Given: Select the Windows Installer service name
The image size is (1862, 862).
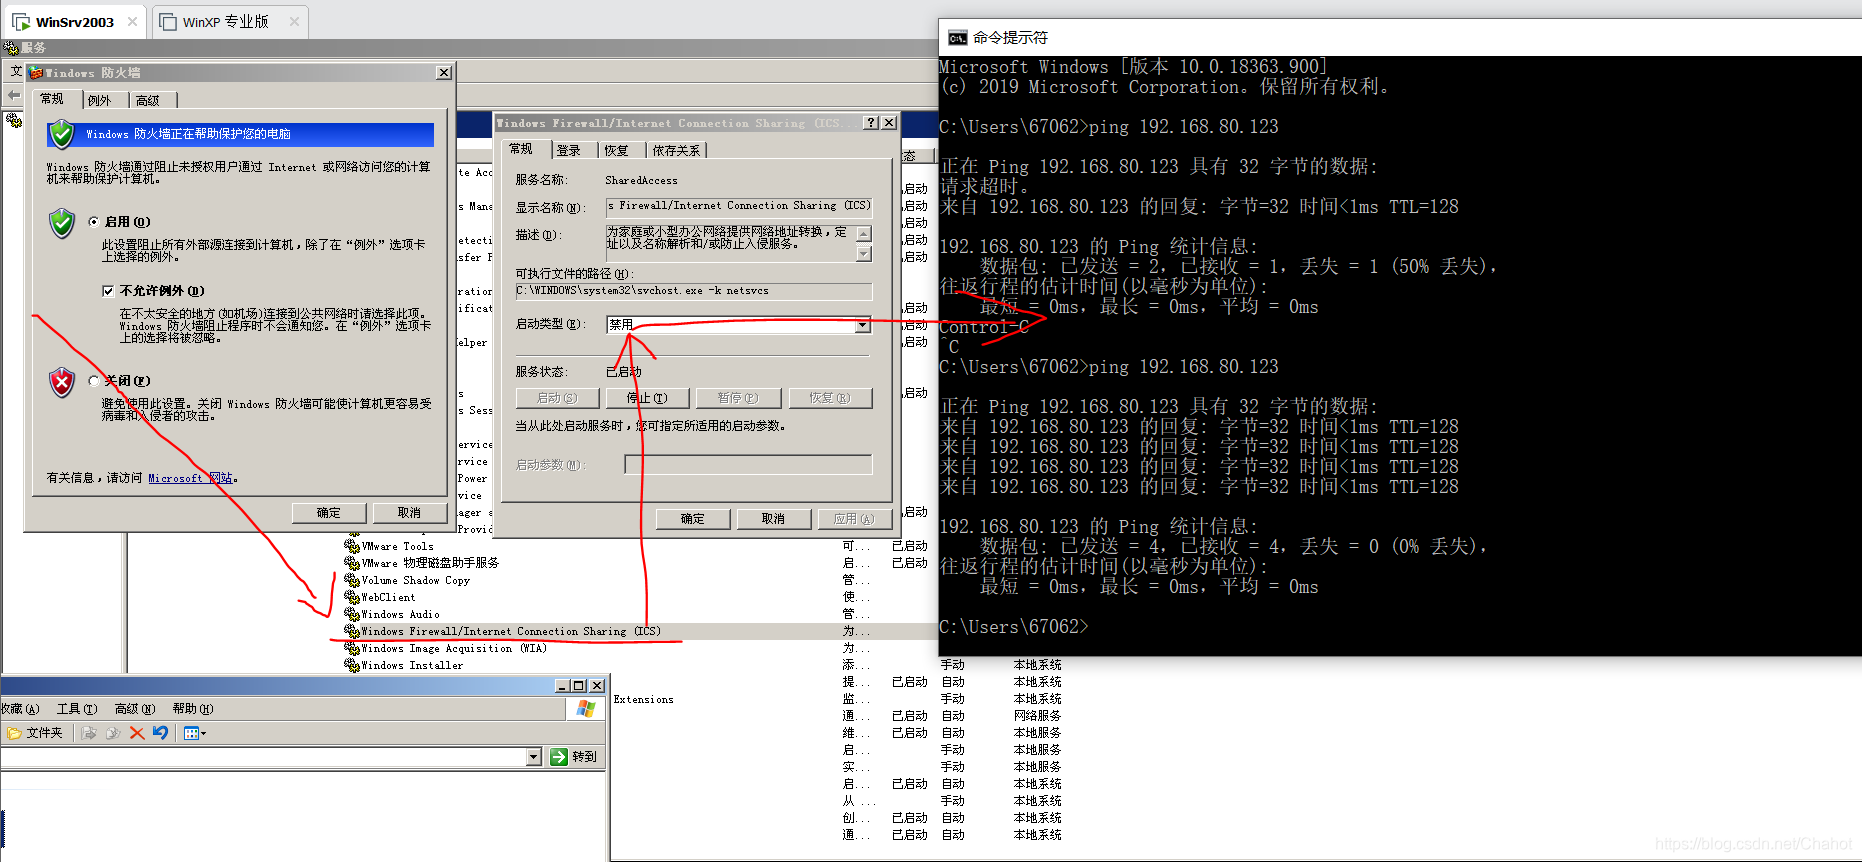Looking at the screenshot, I should pos(412,665).
